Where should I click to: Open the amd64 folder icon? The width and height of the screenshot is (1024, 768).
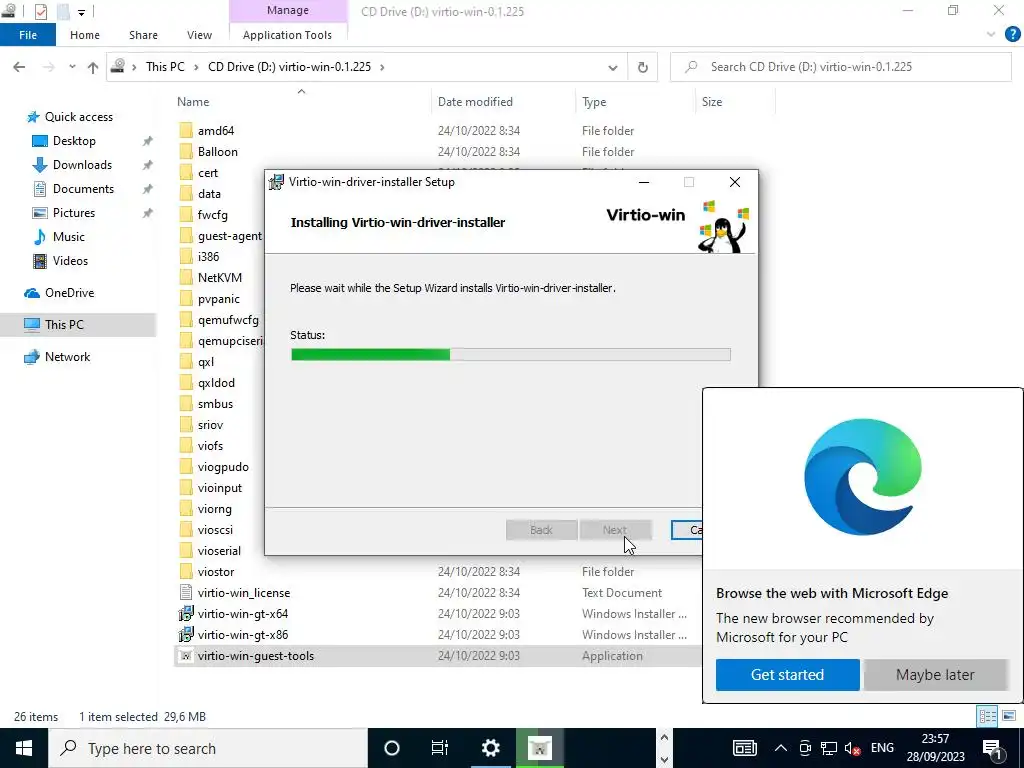click(x=186, y=131)
